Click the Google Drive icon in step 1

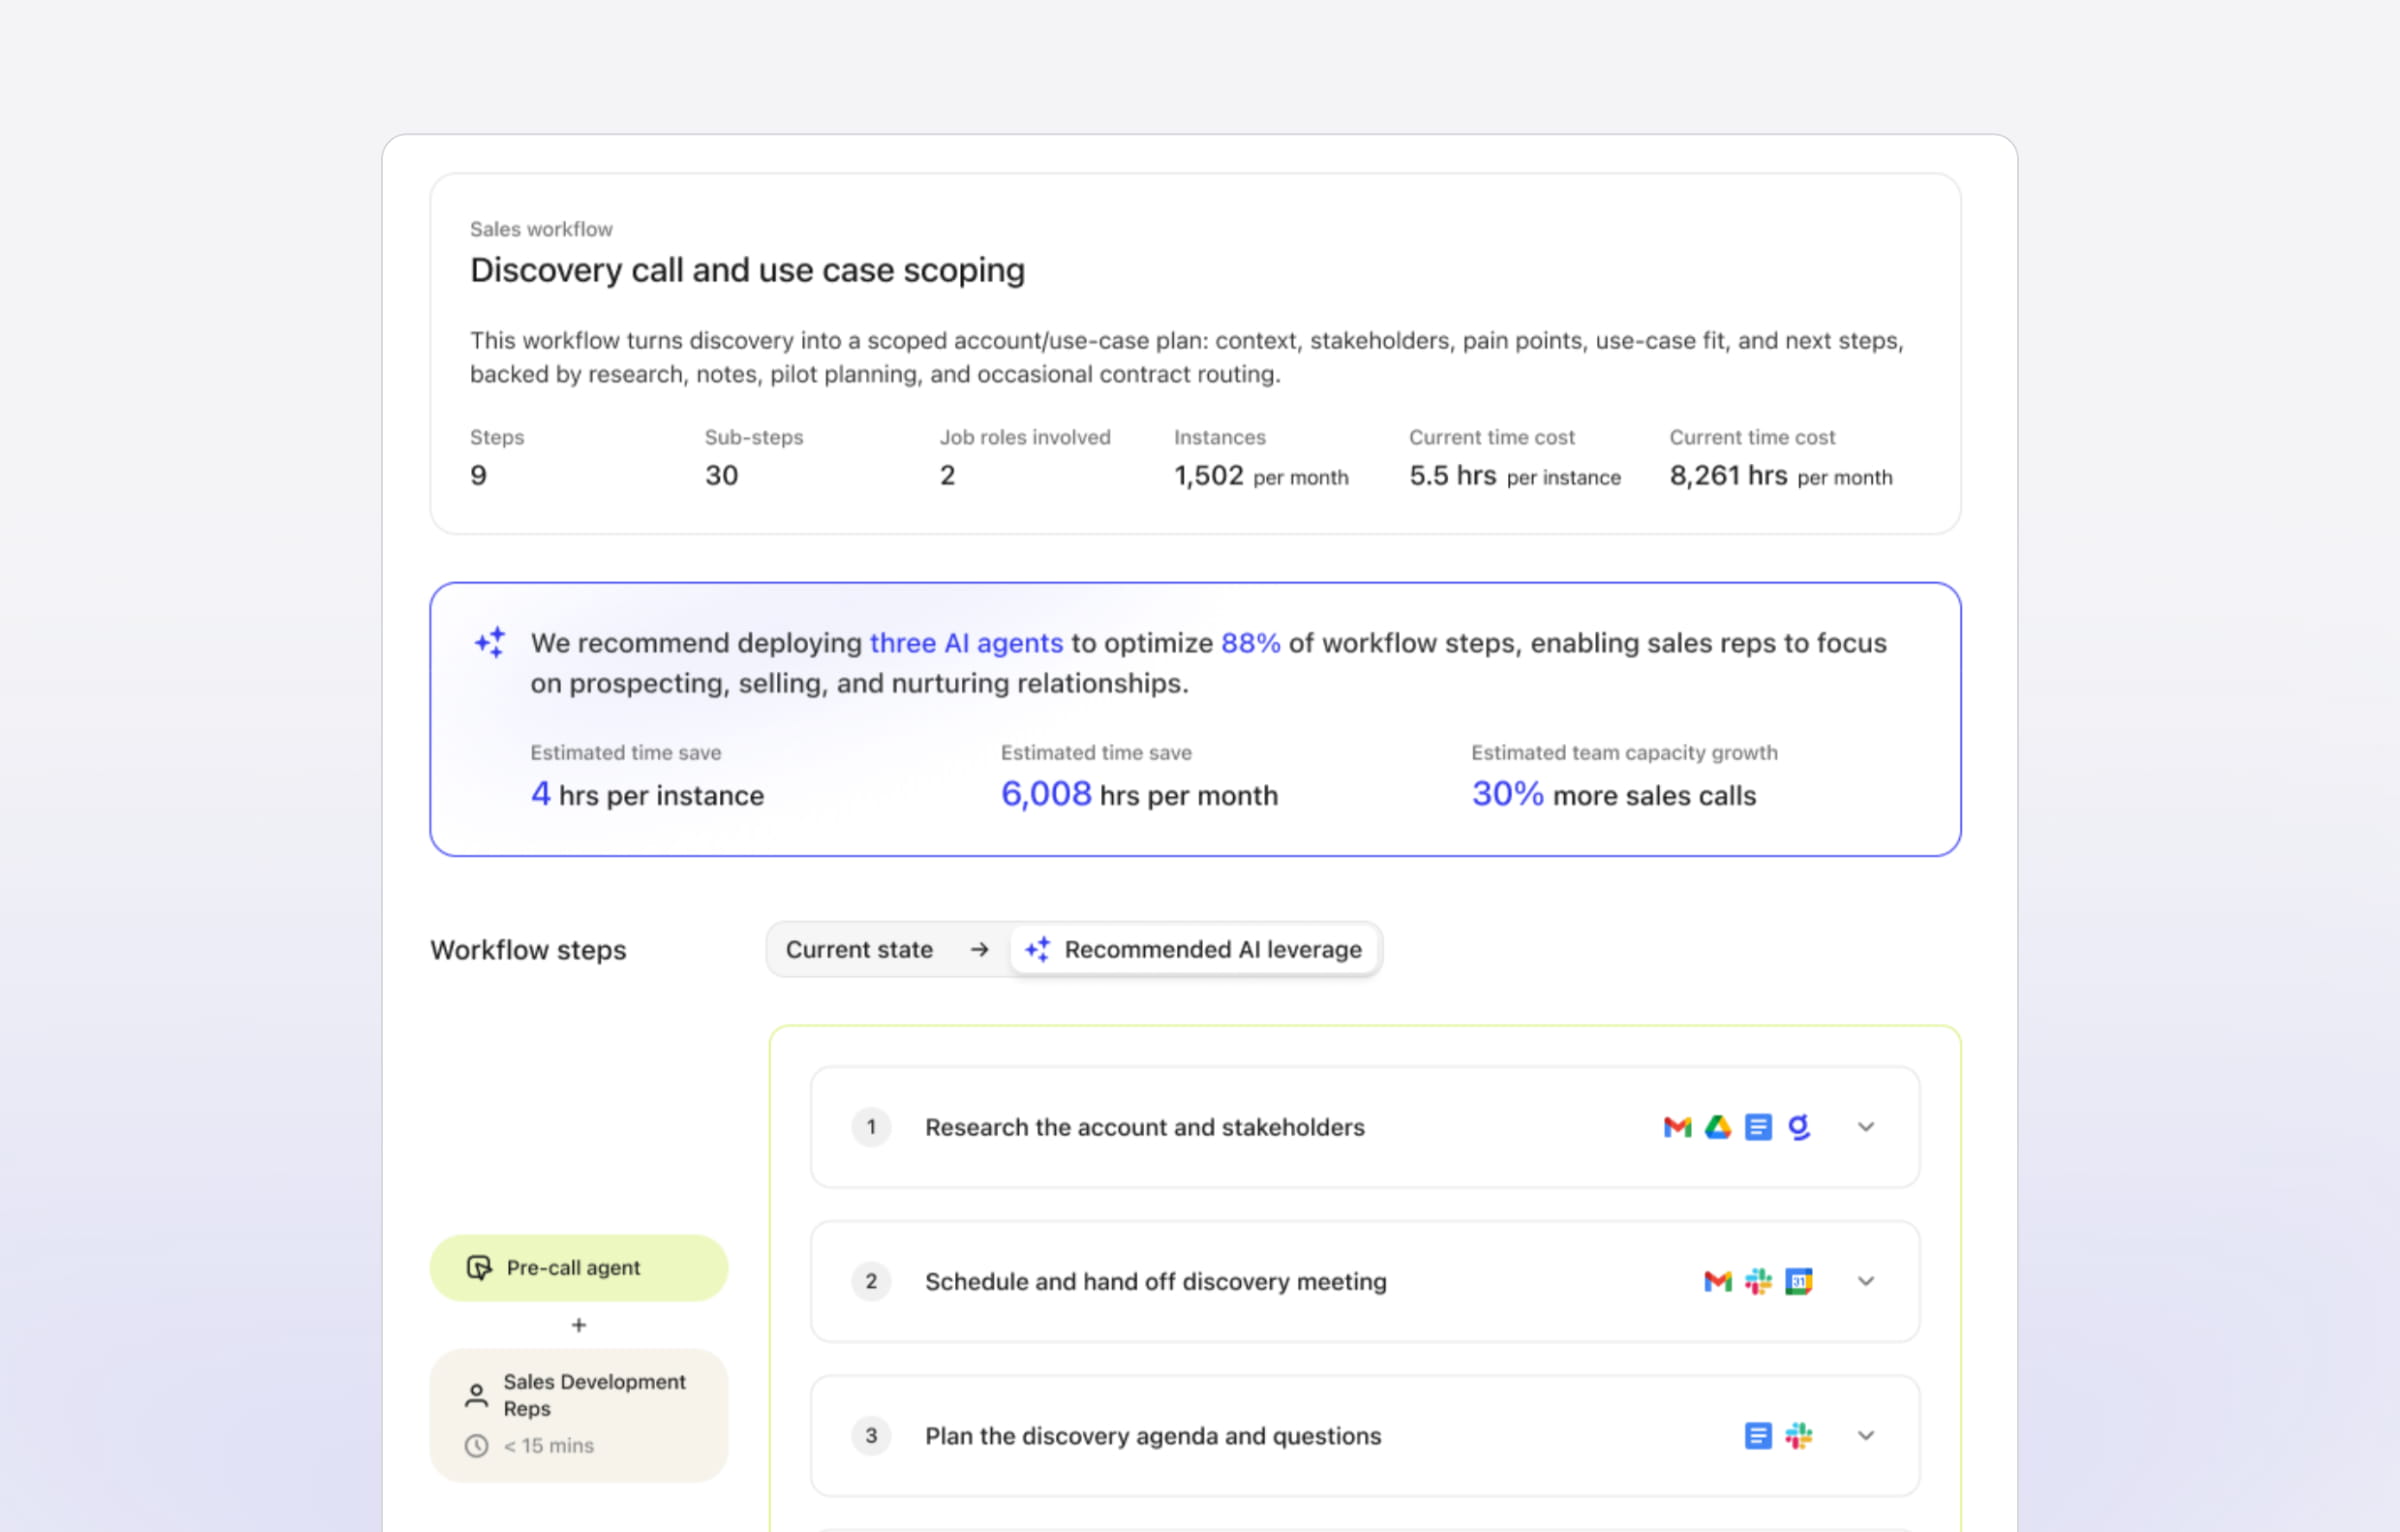click(x=1718, y=1127)
